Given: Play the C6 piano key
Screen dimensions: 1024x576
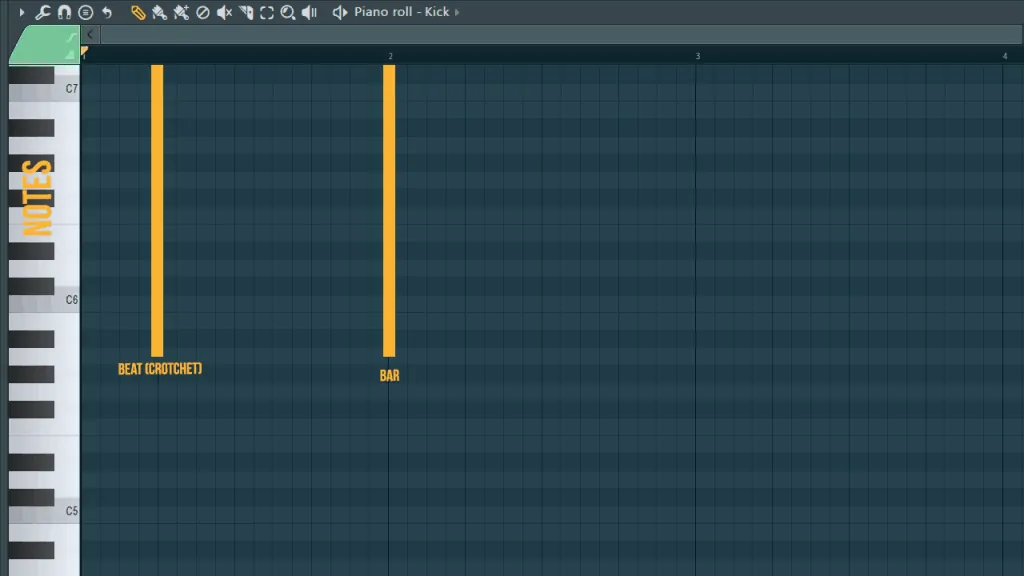Looking at the screenshot, I should pyautogui.click(x=44, y=300).
